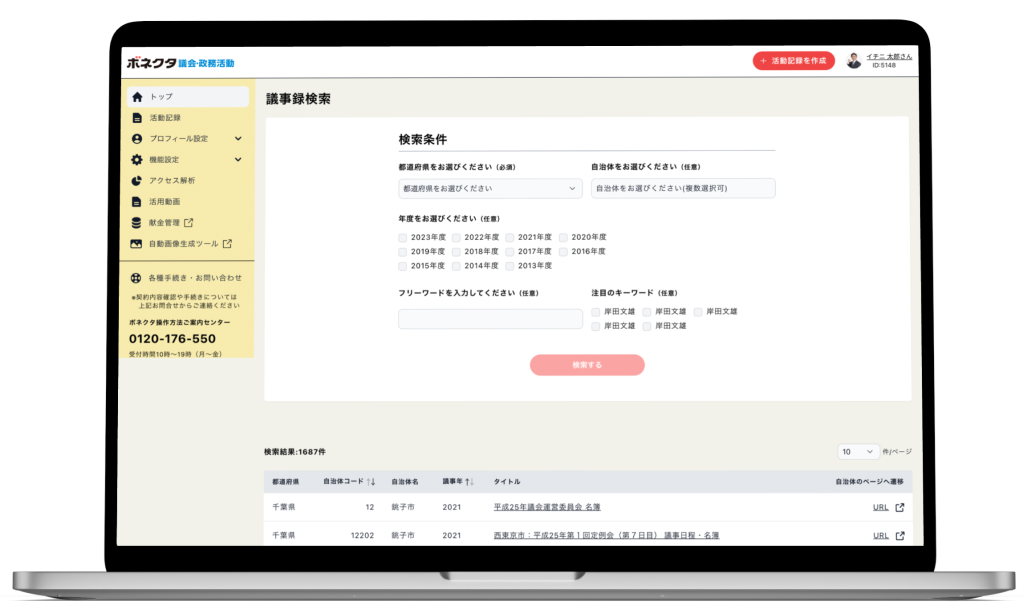1024x612 pixels.
Task: Click the external link icon next to 献金管理
Action: 188,223
